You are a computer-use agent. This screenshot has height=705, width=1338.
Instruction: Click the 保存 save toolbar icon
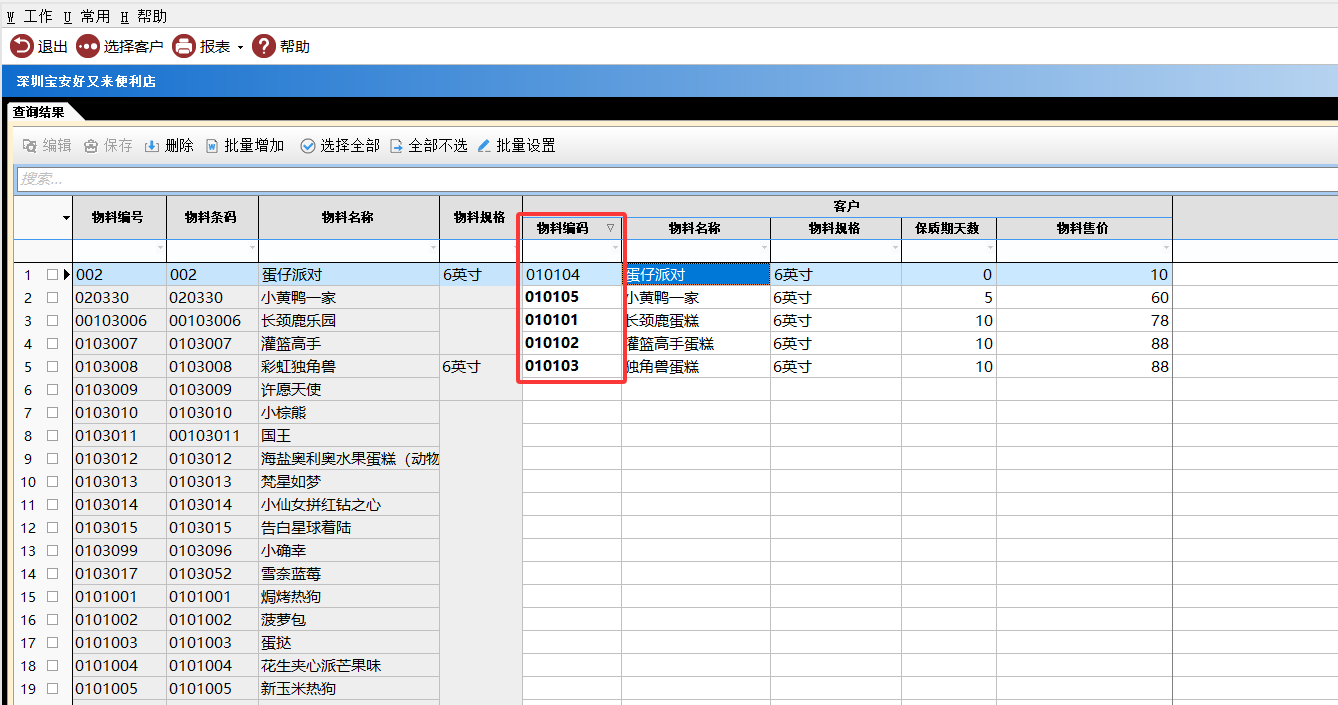91,146
